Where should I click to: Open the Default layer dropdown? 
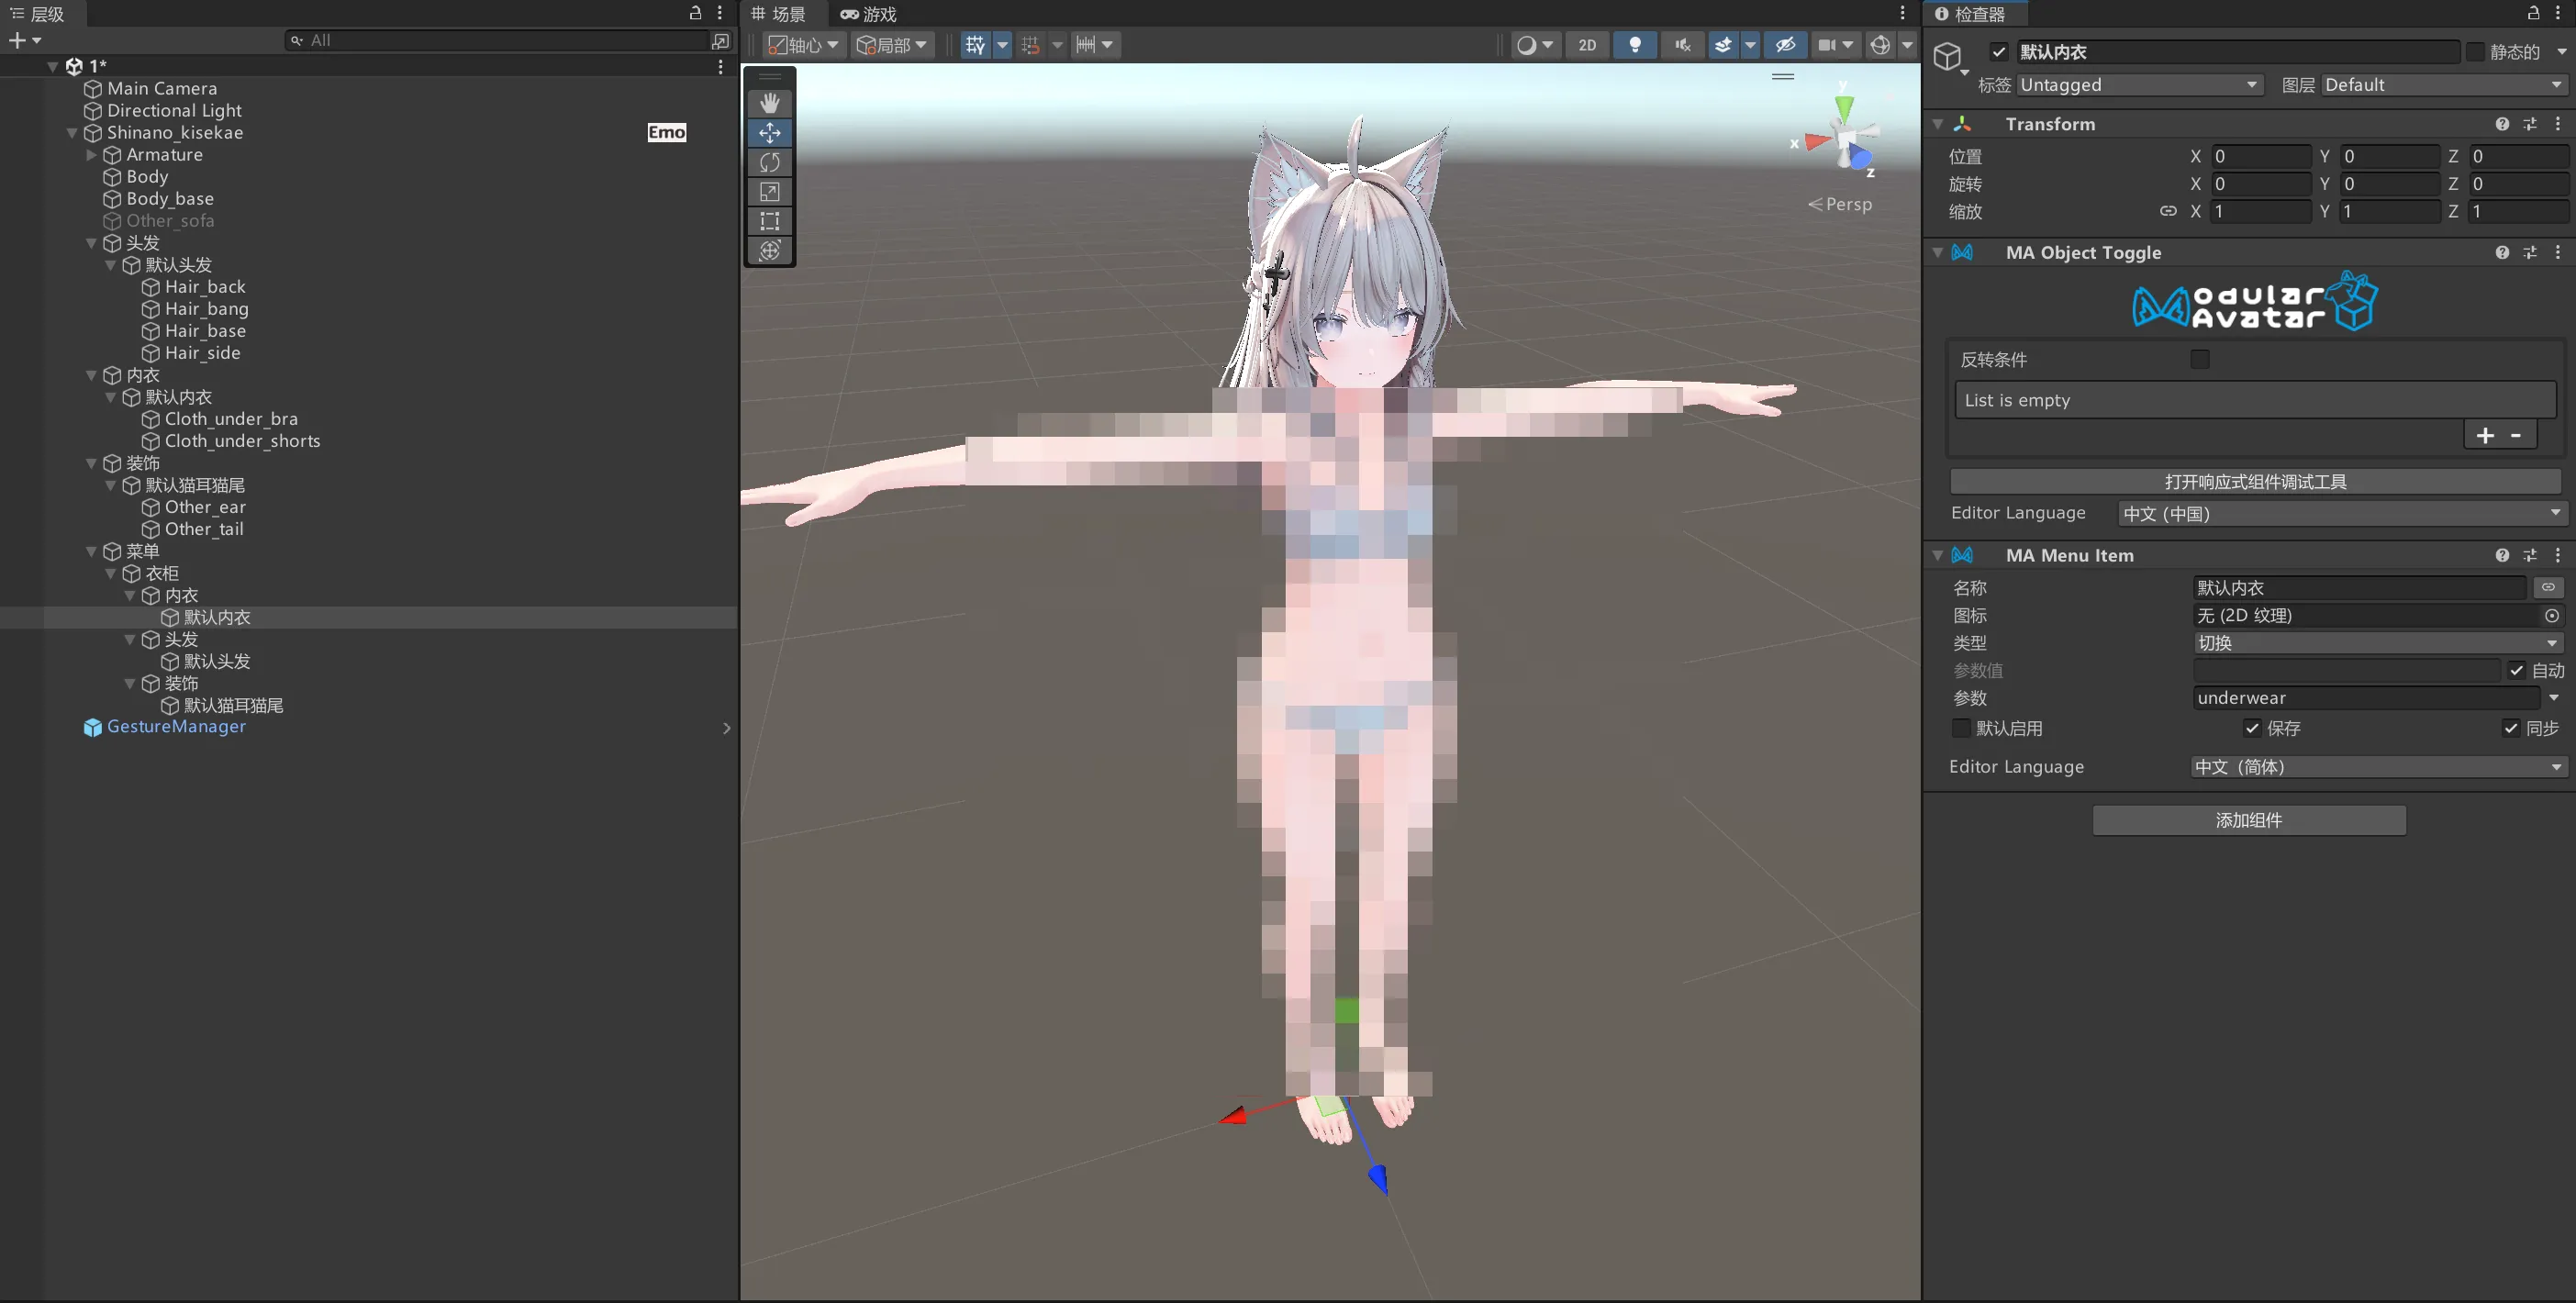coord(2444,85)
